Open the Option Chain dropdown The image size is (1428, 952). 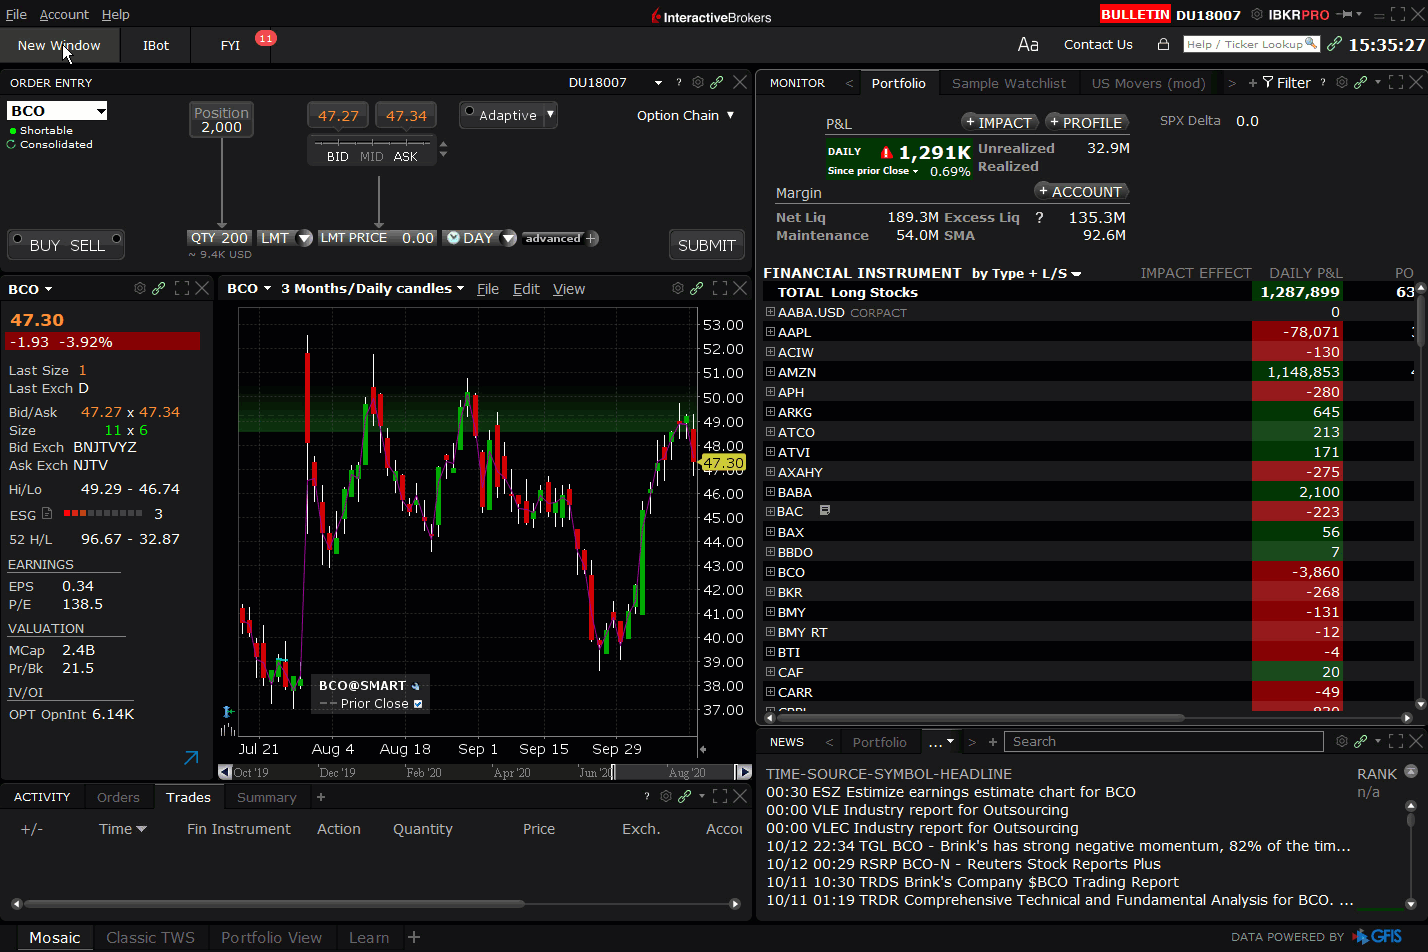686,115
